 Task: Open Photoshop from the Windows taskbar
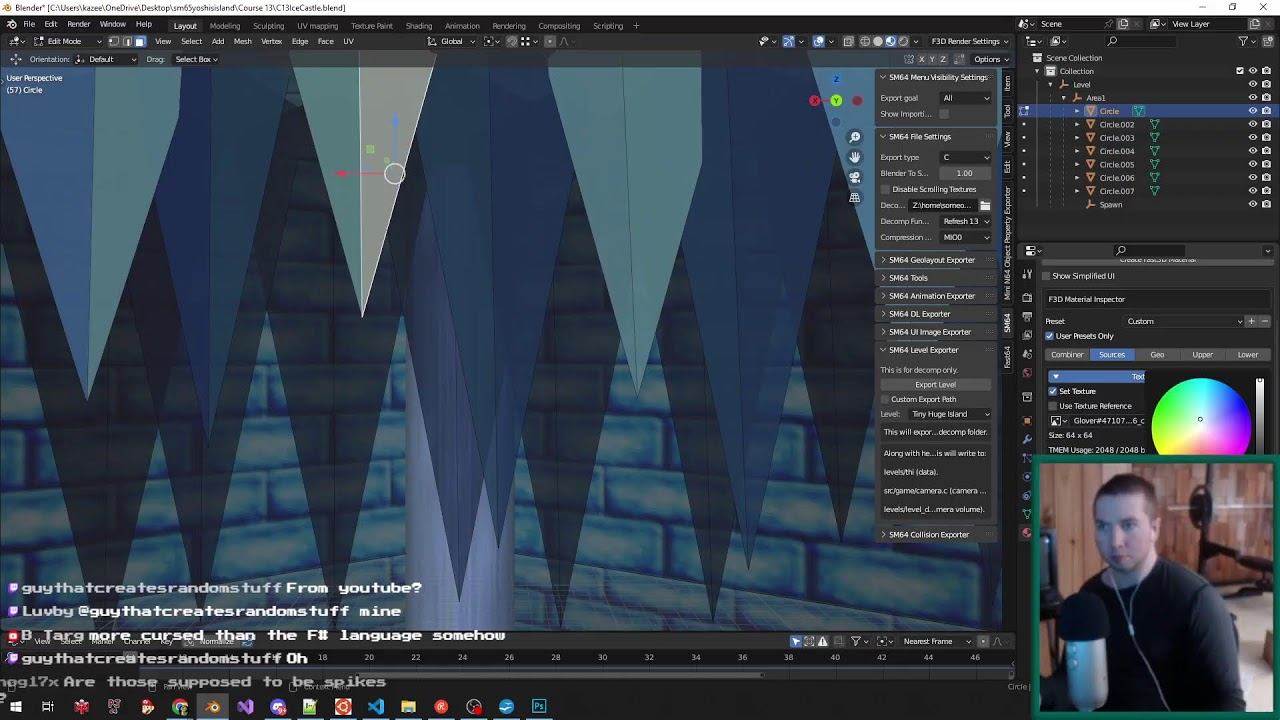click(539, 707)
